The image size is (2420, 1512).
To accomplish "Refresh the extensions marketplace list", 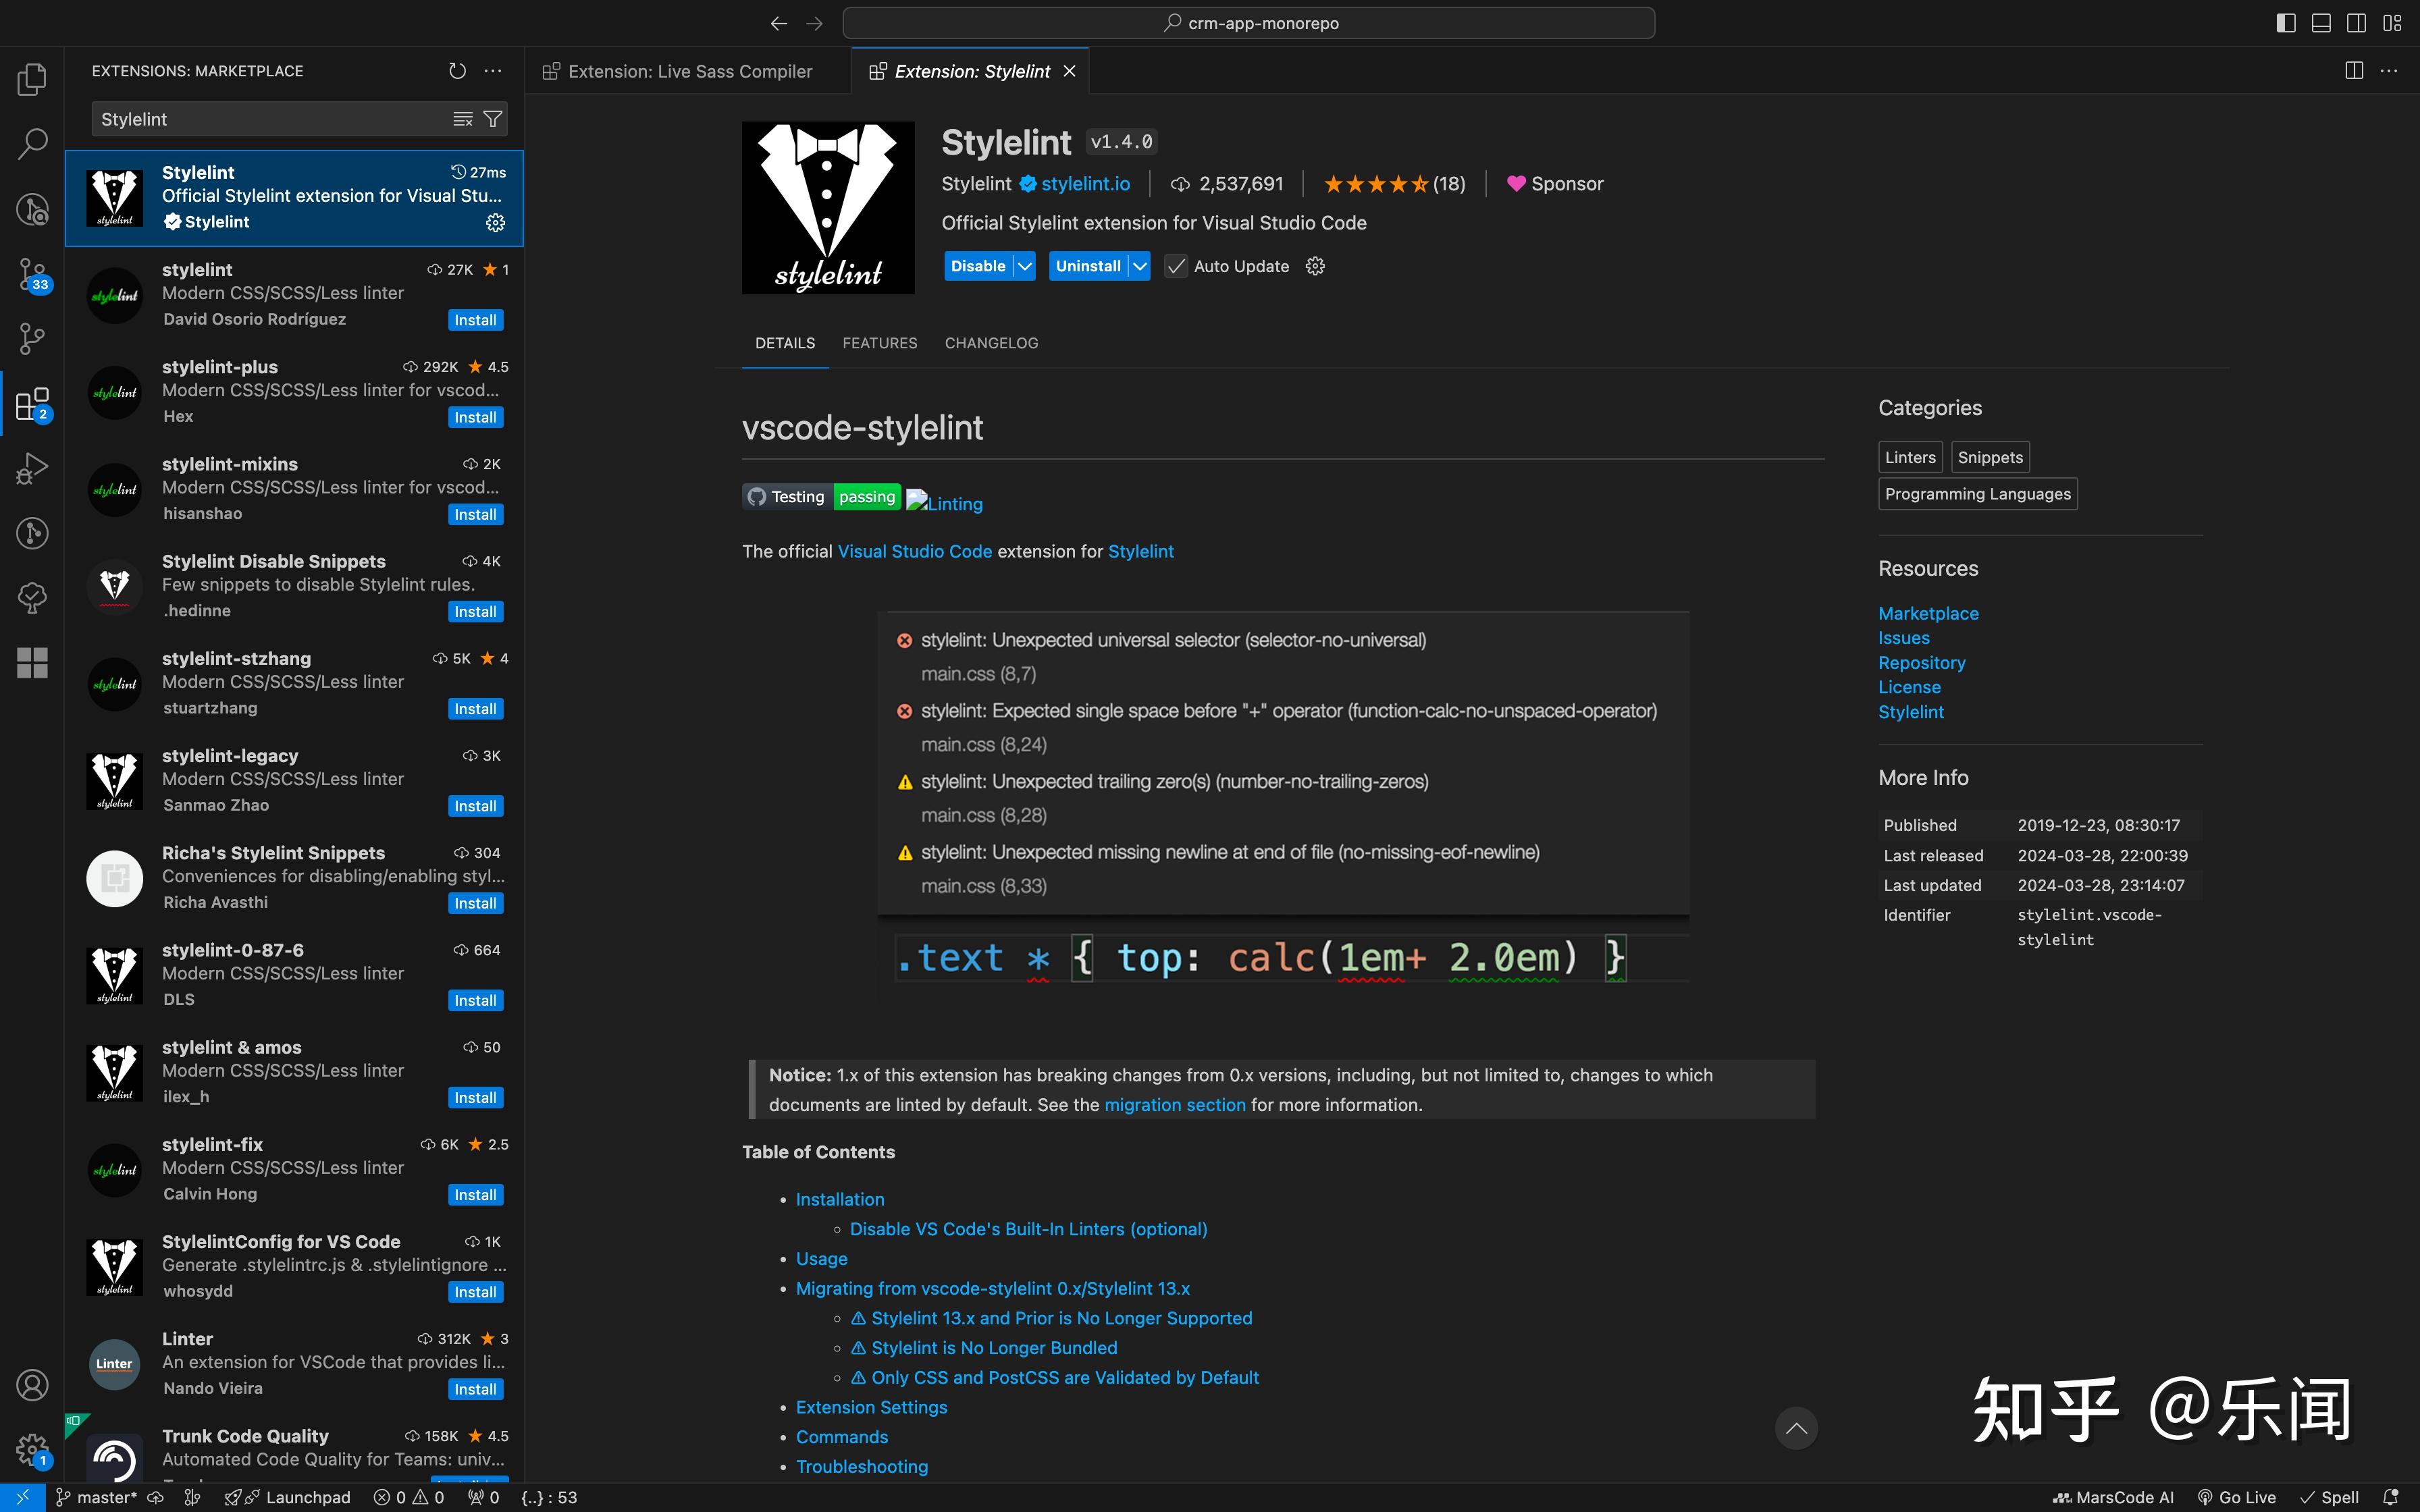I will [x=457, y=71].
